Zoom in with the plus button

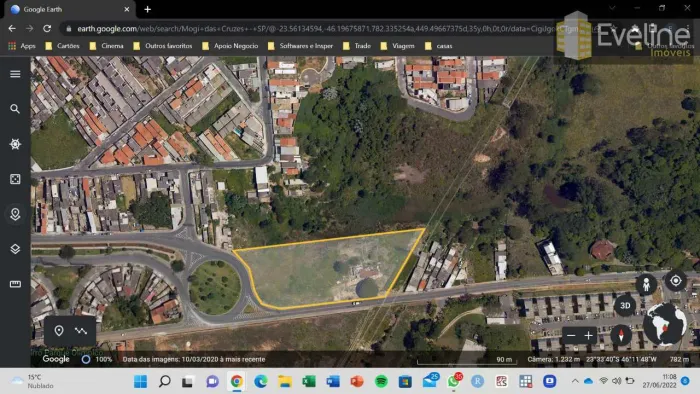point(588,336)
